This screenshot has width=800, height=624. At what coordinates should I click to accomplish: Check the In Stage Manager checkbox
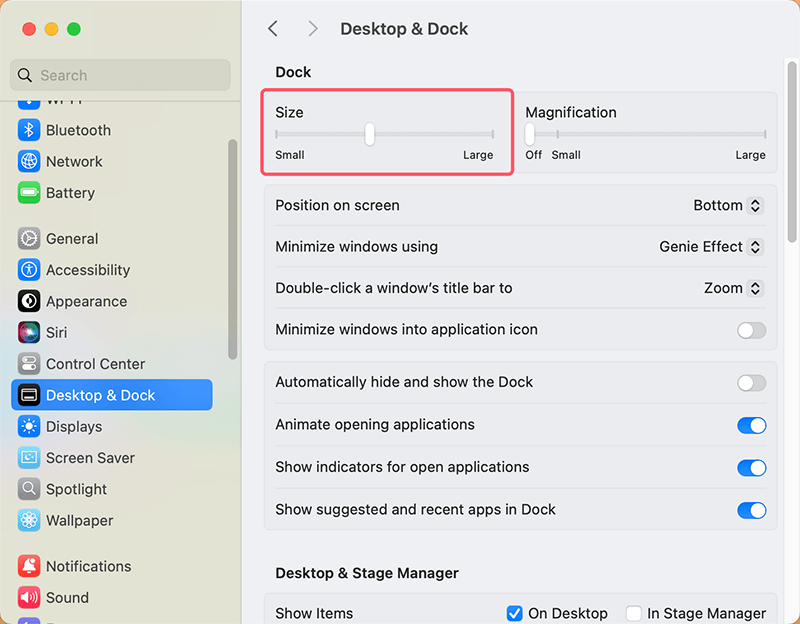click(633, 613)
